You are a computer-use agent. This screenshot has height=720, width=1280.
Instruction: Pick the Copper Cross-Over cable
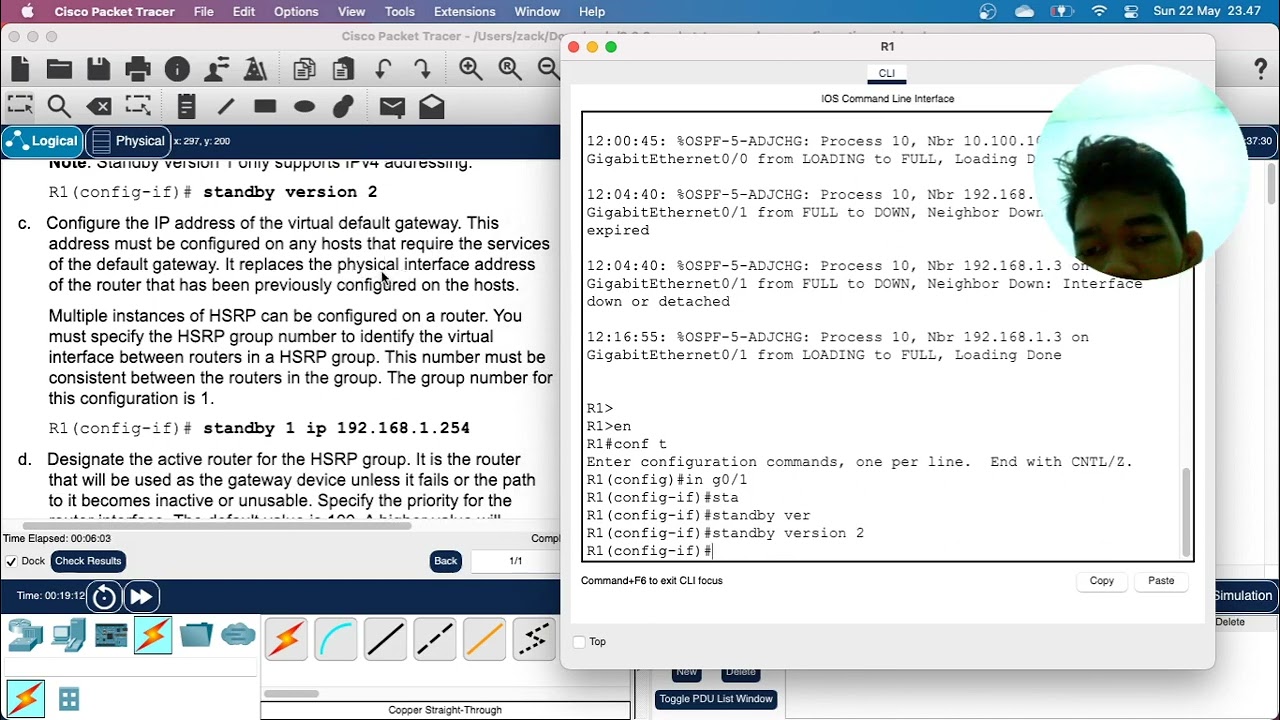point(435,640)
